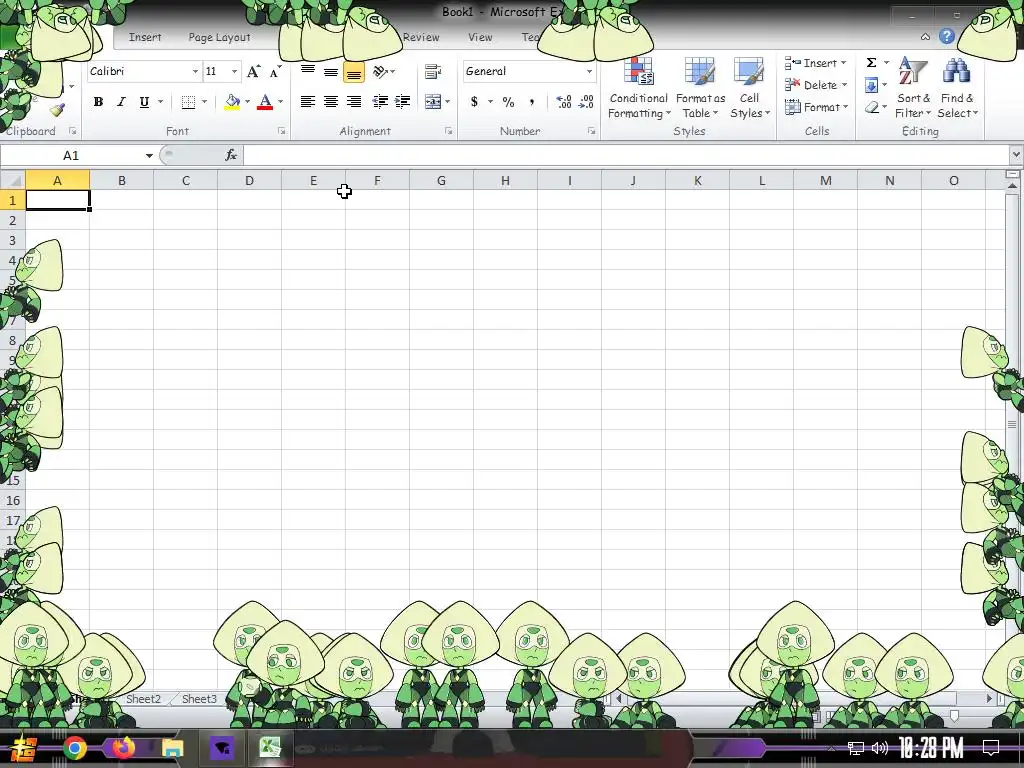Click Decrease Decimal icon
This screenshot has width=1024, height=768.
[586, 102]
